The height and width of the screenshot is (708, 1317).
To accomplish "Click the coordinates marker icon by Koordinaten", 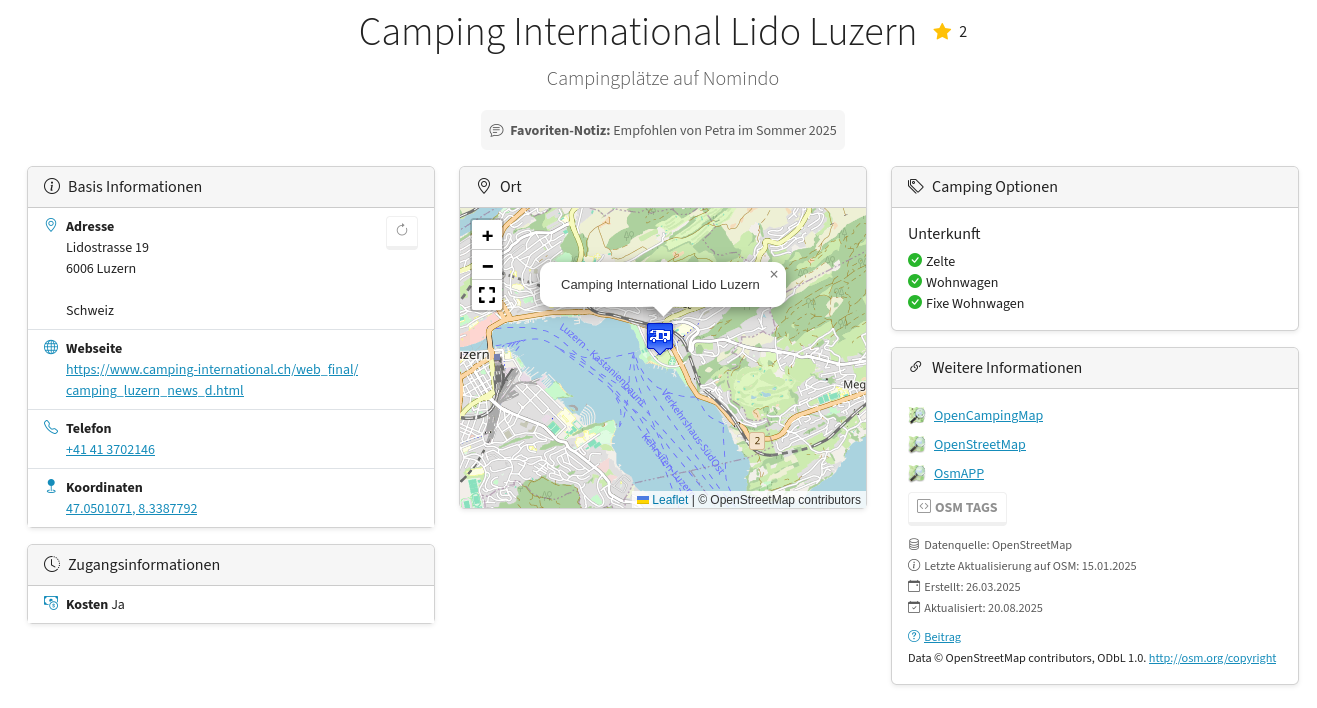I will pos(51,486).
